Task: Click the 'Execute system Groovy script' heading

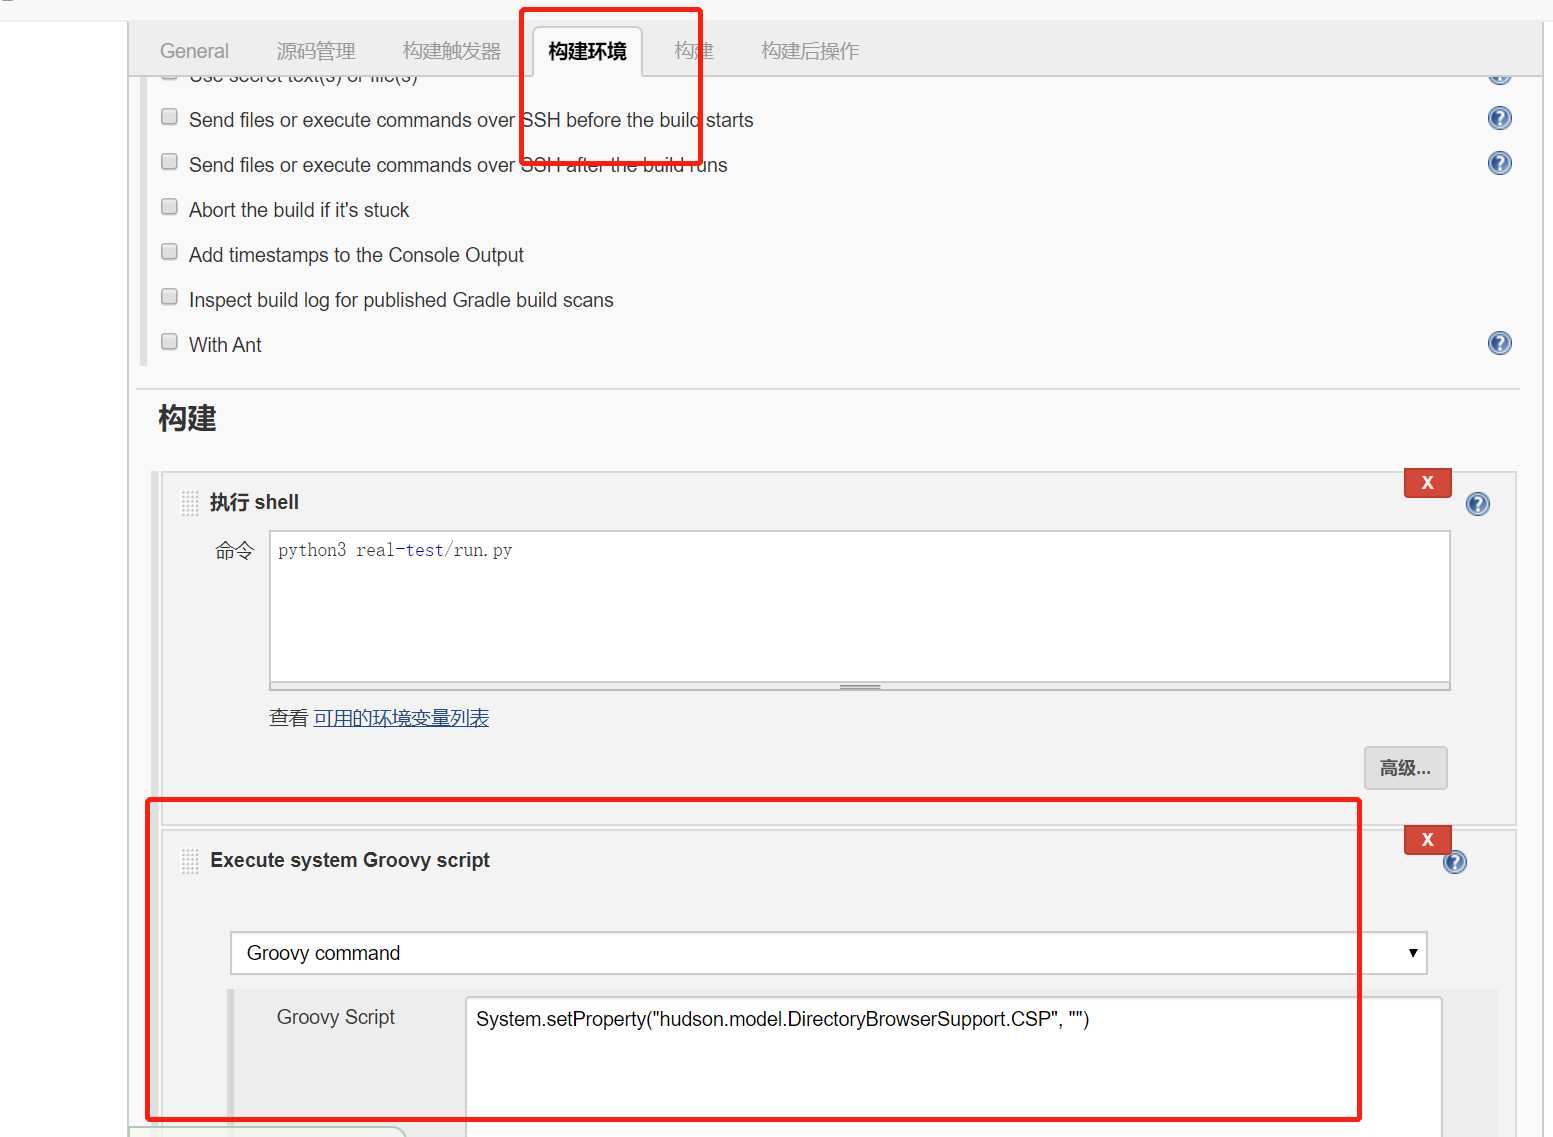Action: pos(350,860)
